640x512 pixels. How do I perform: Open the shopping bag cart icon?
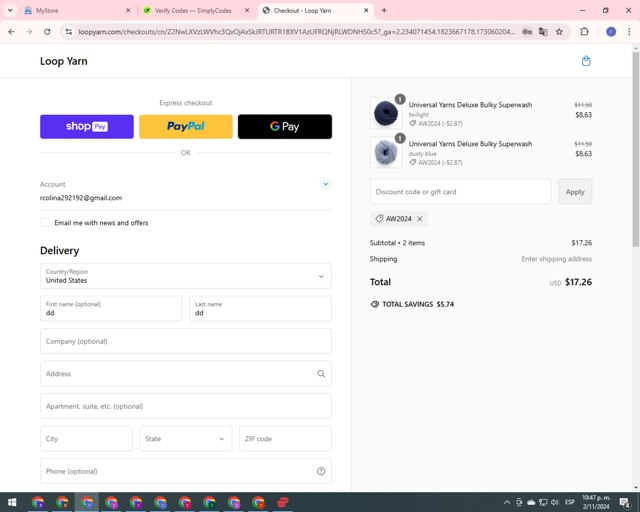tap(586, 61)
